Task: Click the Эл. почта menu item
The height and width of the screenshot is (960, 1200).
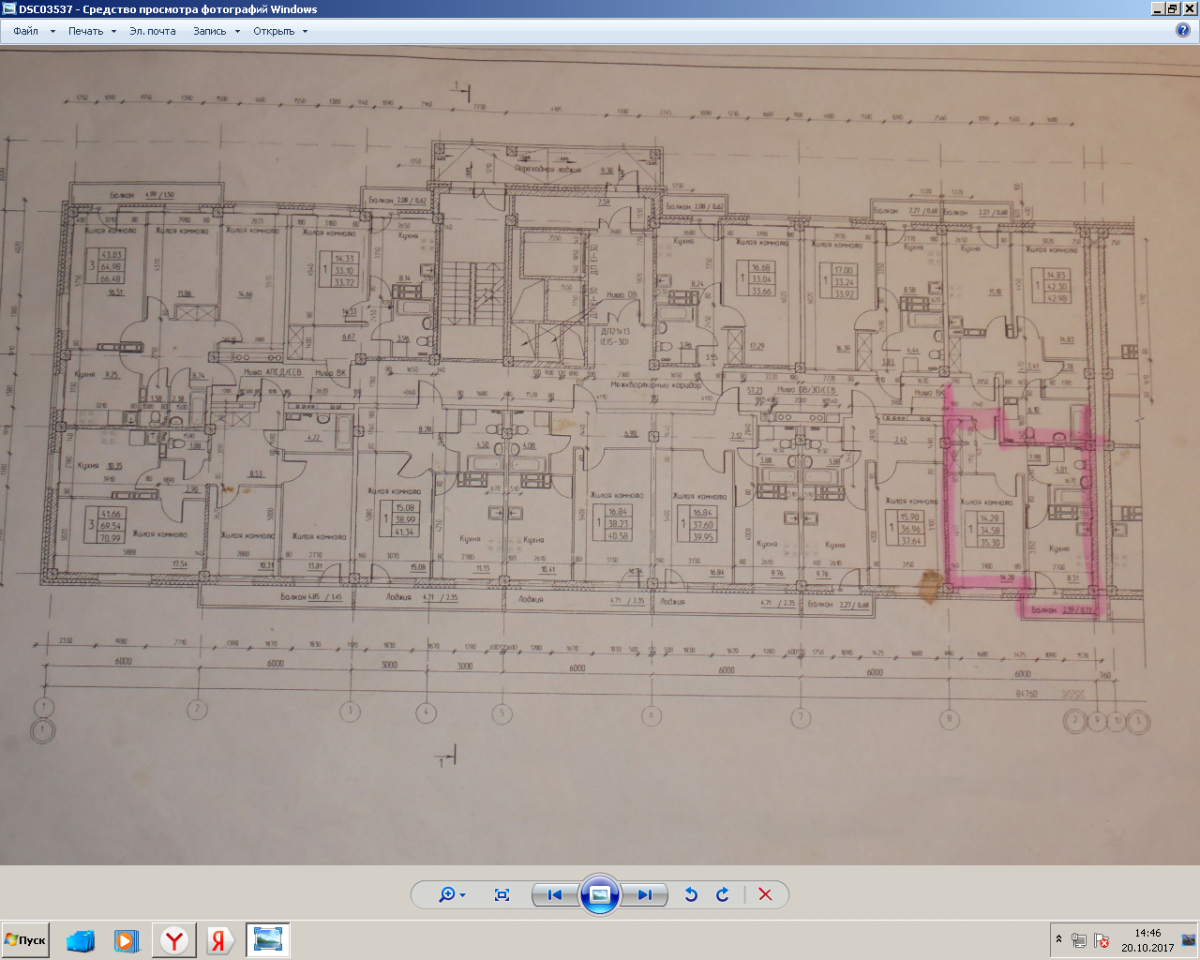Action: 152,31
